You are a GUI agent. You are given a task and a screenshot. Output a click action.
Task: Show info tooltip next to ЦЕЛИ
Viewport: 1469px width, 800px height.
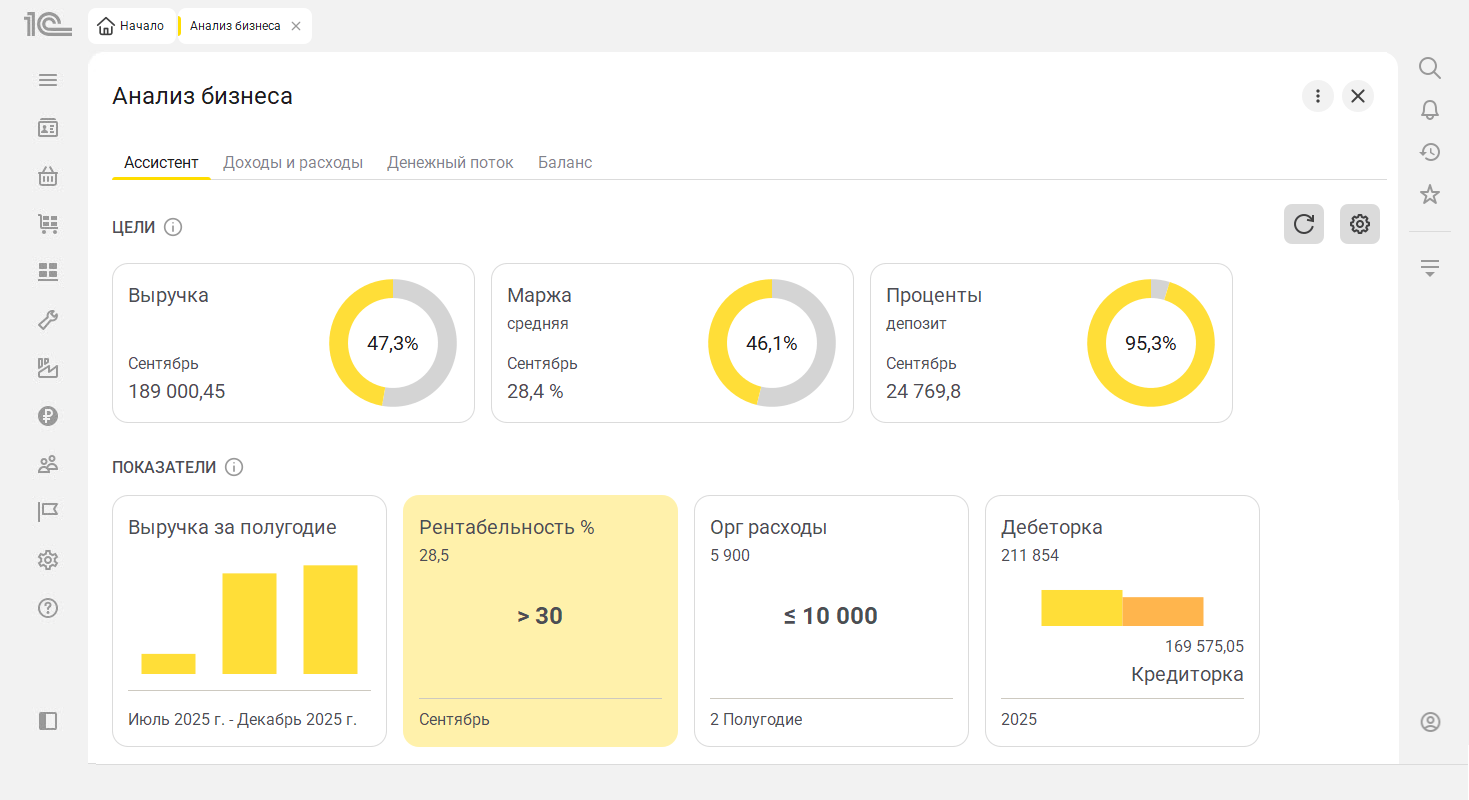(x=173, y=227)
